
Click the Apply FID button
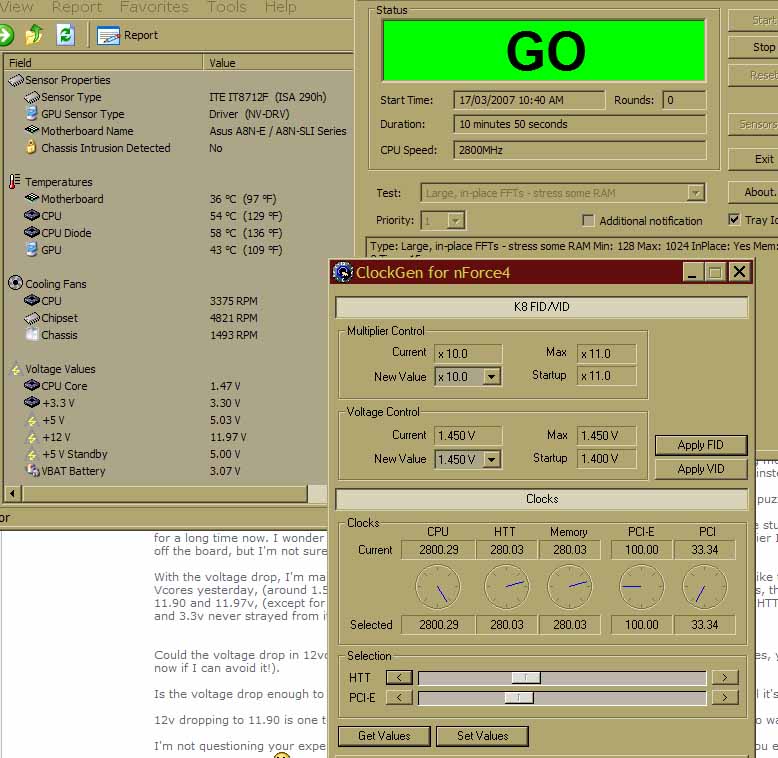point(700,445)
